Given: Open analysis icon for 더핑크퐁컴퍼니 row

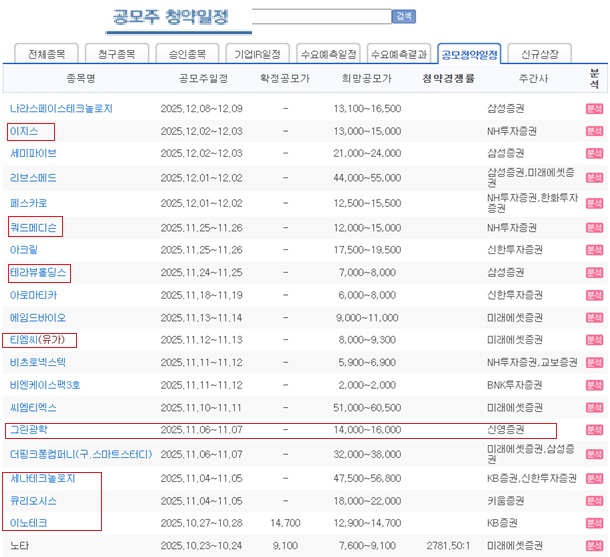Looking at the screenshot, I should coord(594,454).
